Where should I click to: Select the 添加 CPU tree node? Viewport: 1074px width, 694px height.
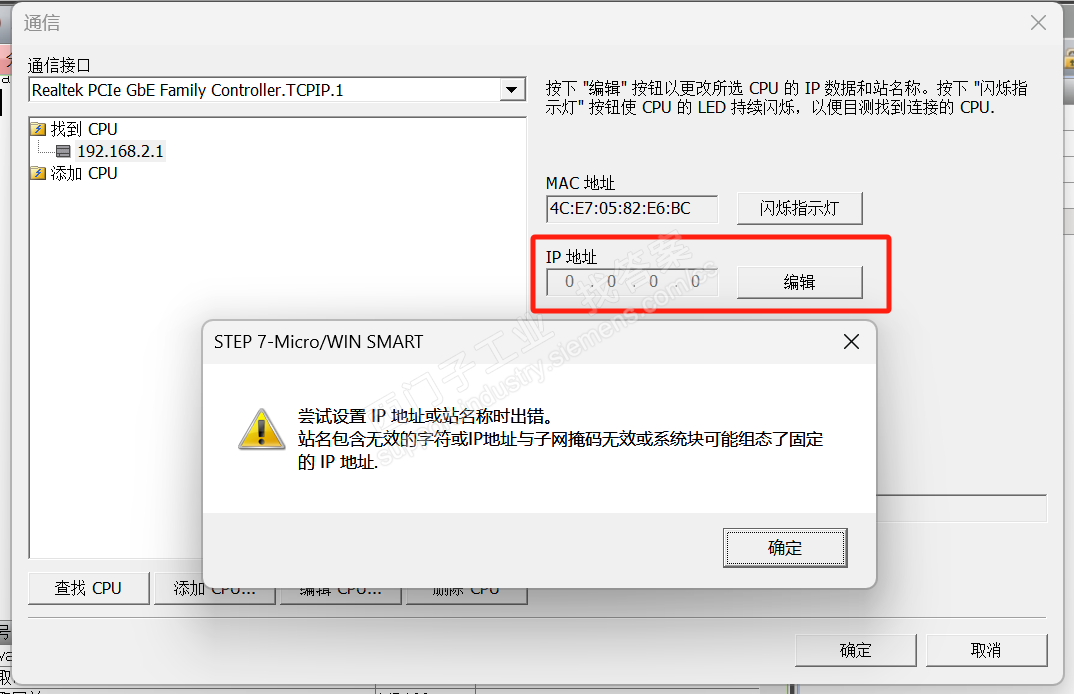84,173
